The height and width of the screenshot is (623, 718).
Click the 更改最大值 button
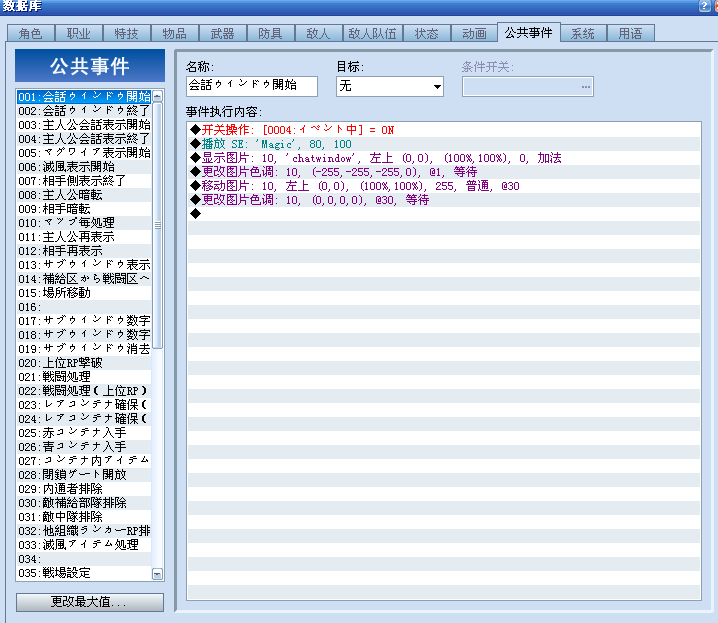pyautogui.click(x=90, y=602)
